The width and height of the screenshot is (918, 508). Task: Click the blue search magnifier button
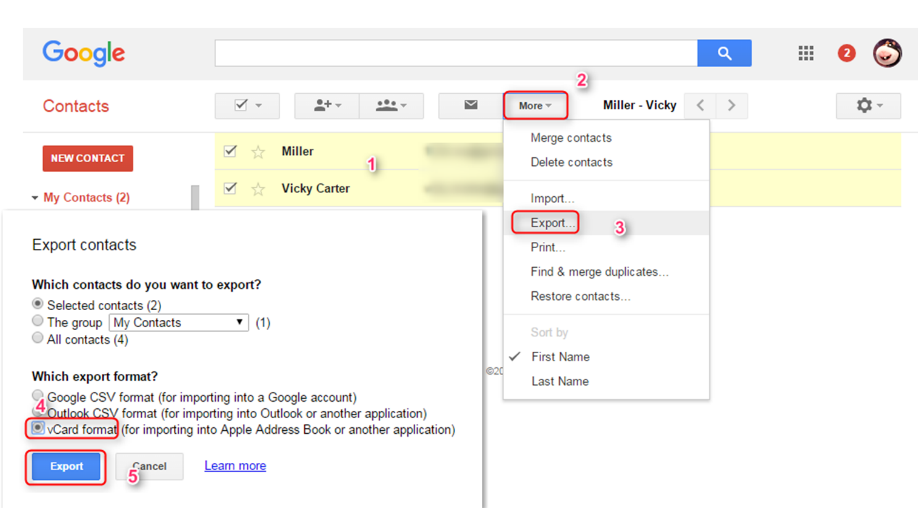724,53
